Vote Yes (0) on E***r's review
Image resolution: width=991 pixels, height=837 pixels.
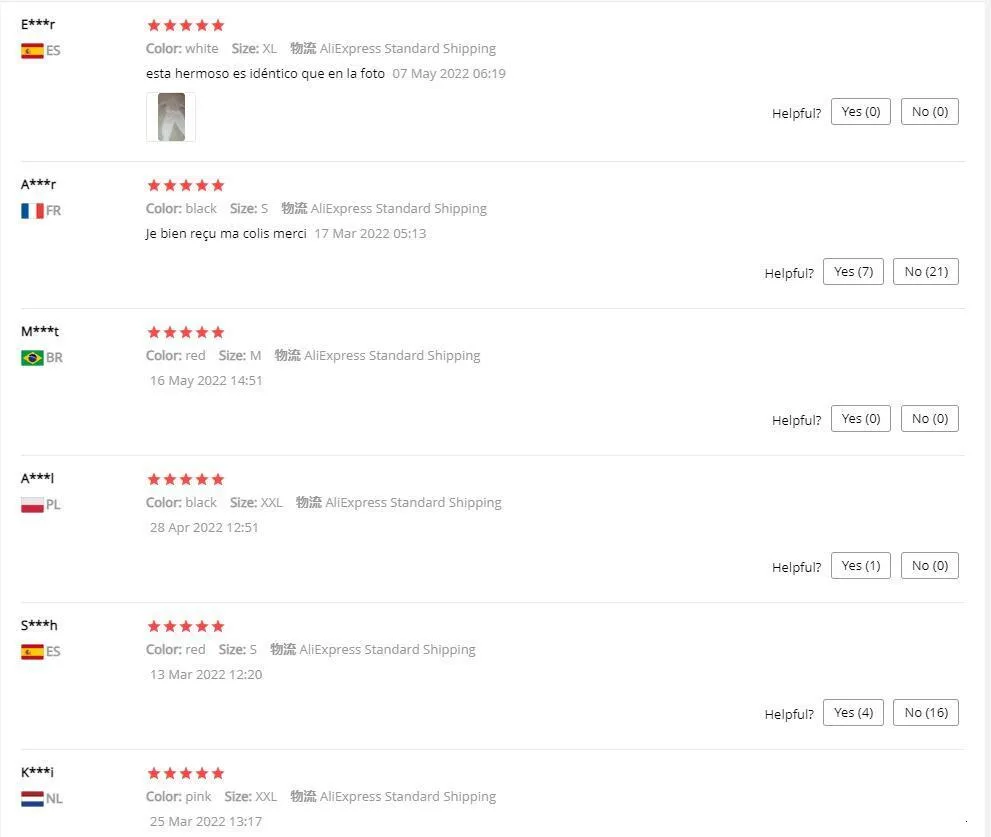tap(860, 112)
